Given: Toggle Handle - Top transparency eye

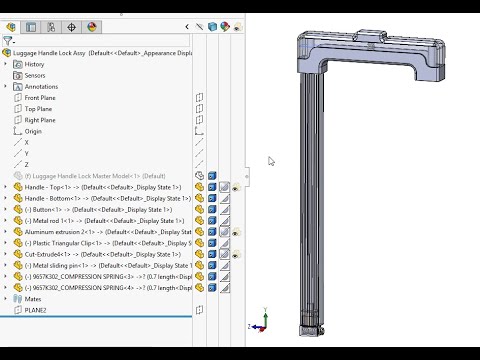Looking at the screenshot, I should [x=236, y=187].
